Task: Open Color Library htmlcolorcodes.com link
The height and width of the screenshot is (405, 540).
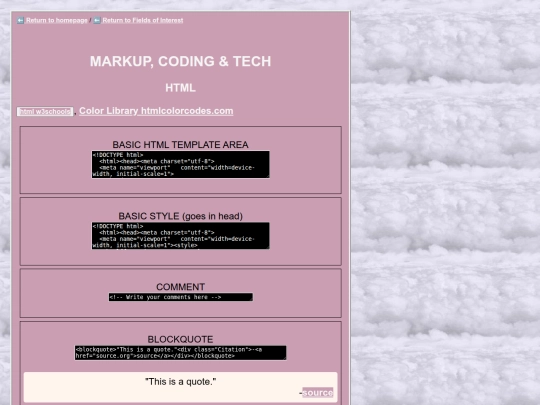Action: 156,111
